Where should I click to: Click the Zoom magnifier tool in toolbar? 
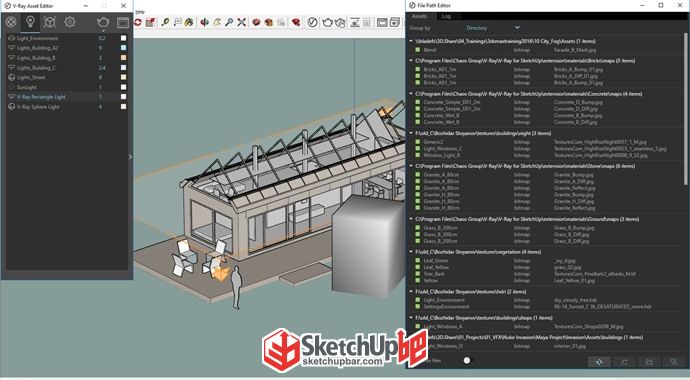pyautogui.click(x=229, y=22)
